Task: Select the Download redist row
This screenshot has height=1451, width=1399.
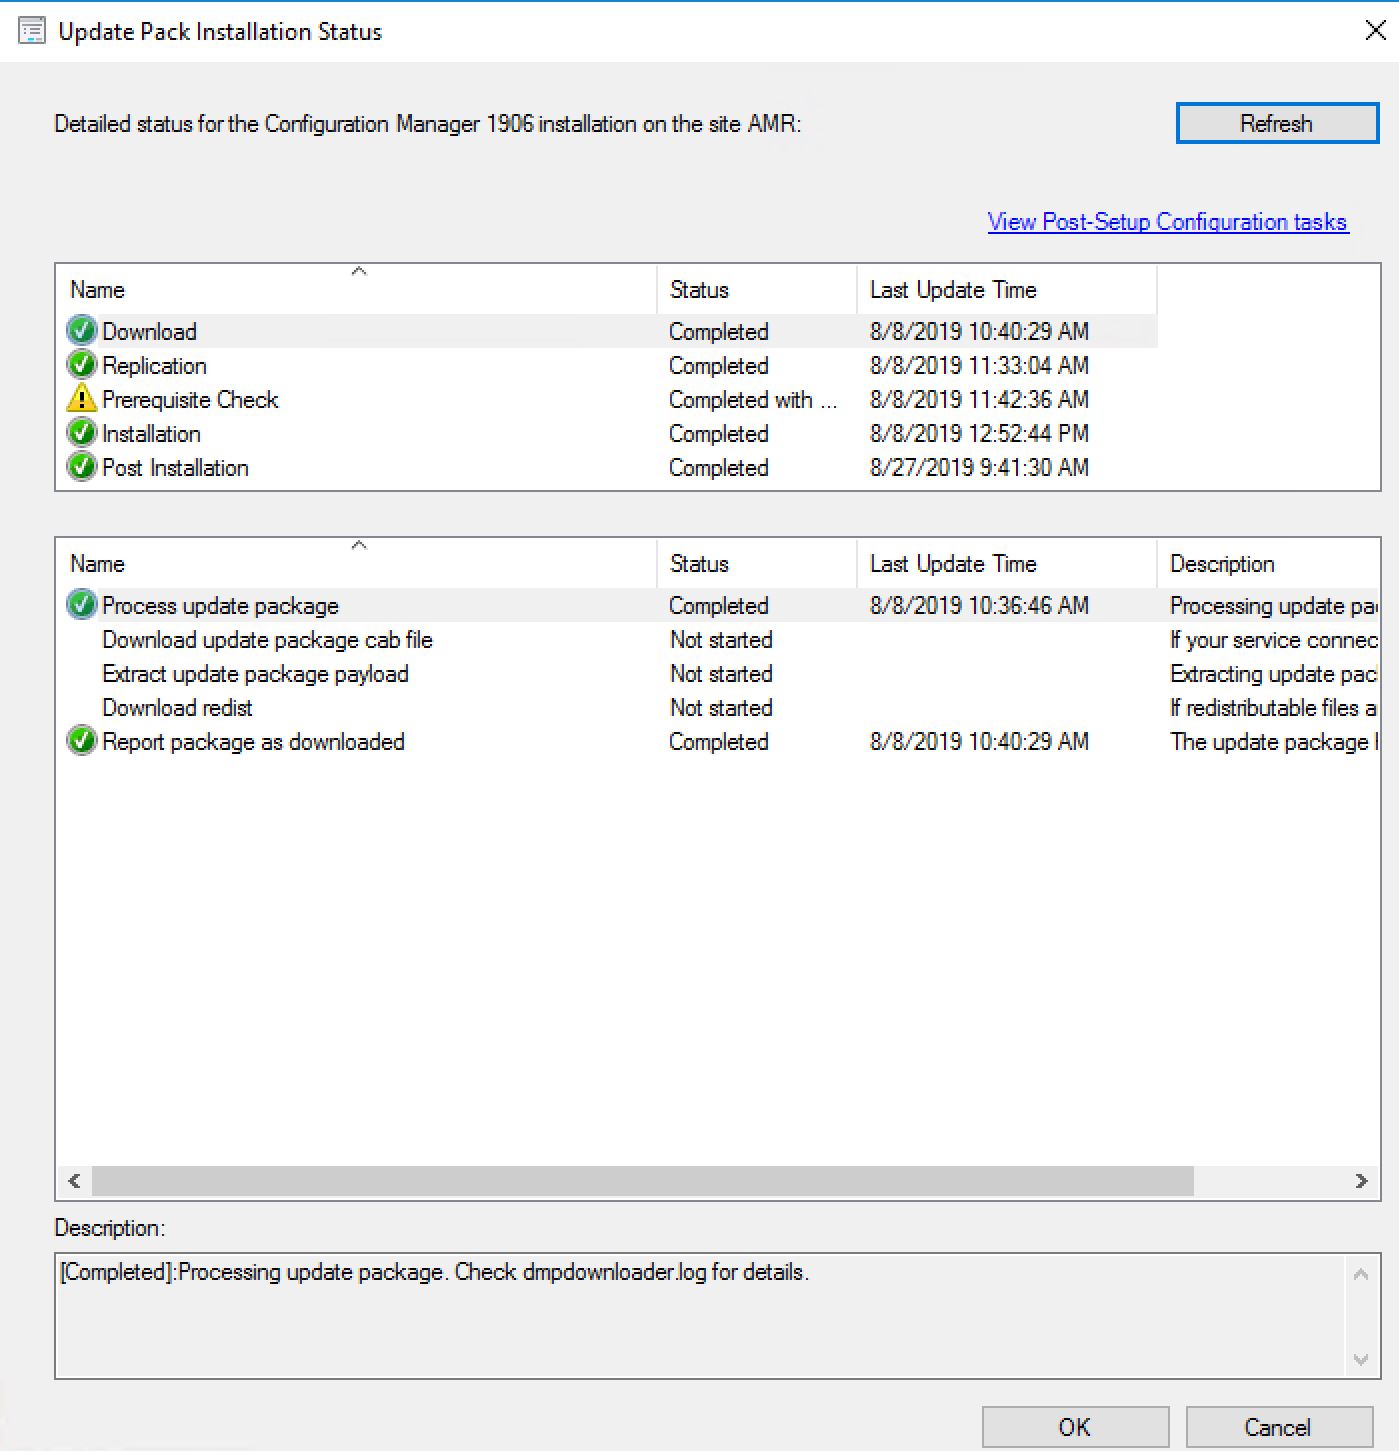Action: point(177,708)
